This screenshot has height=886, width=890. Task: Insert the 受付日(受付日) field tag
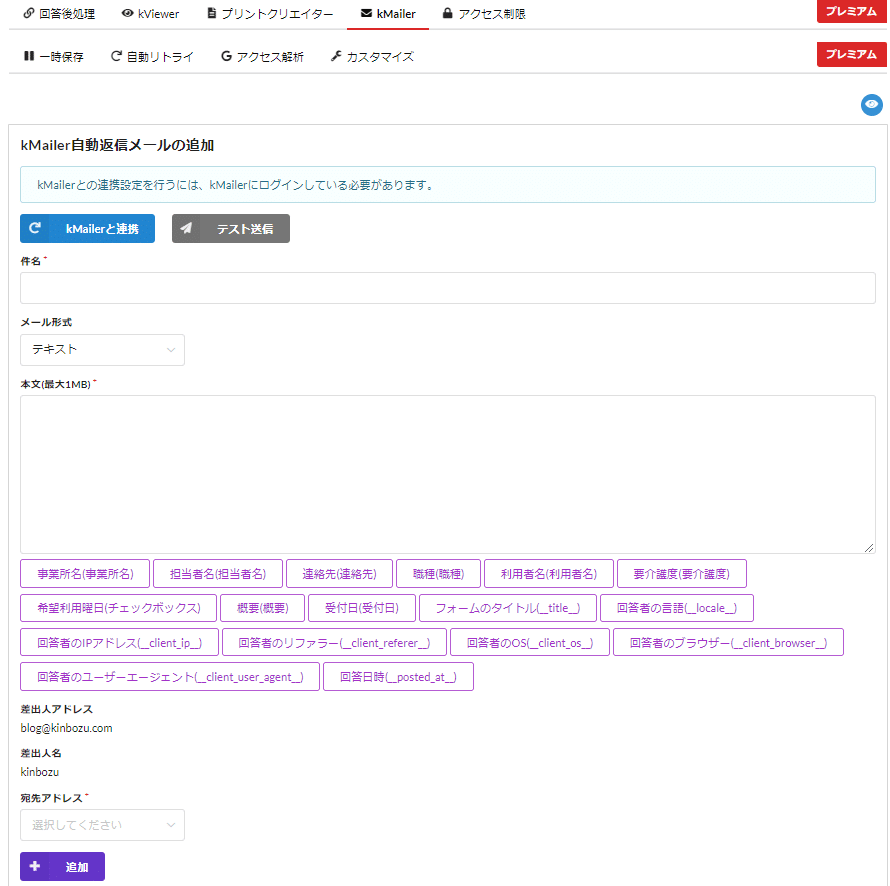362,608
